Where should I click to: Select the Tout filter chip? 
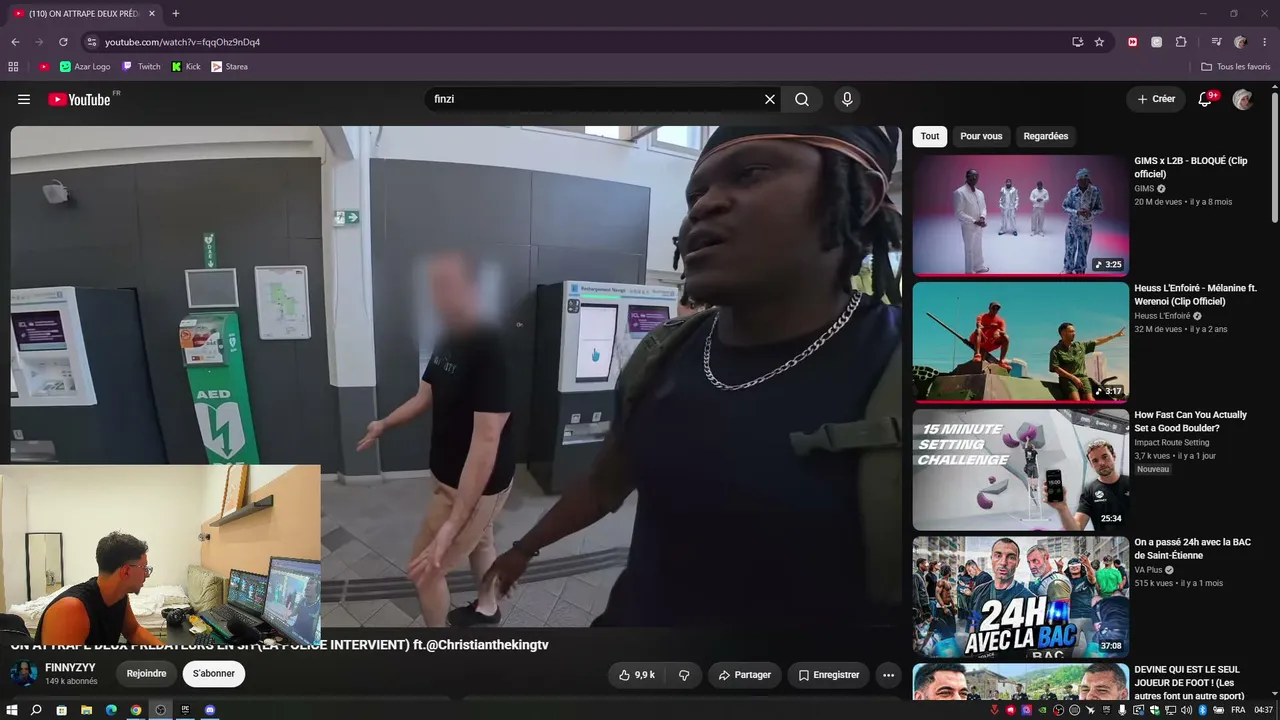pos(930,136)
